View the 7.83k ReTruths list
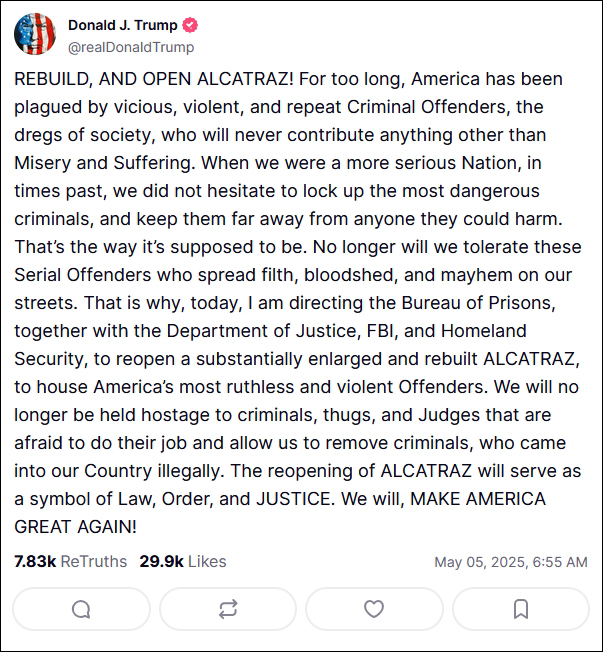The image size is (603, 652). [x=71, y=561]
